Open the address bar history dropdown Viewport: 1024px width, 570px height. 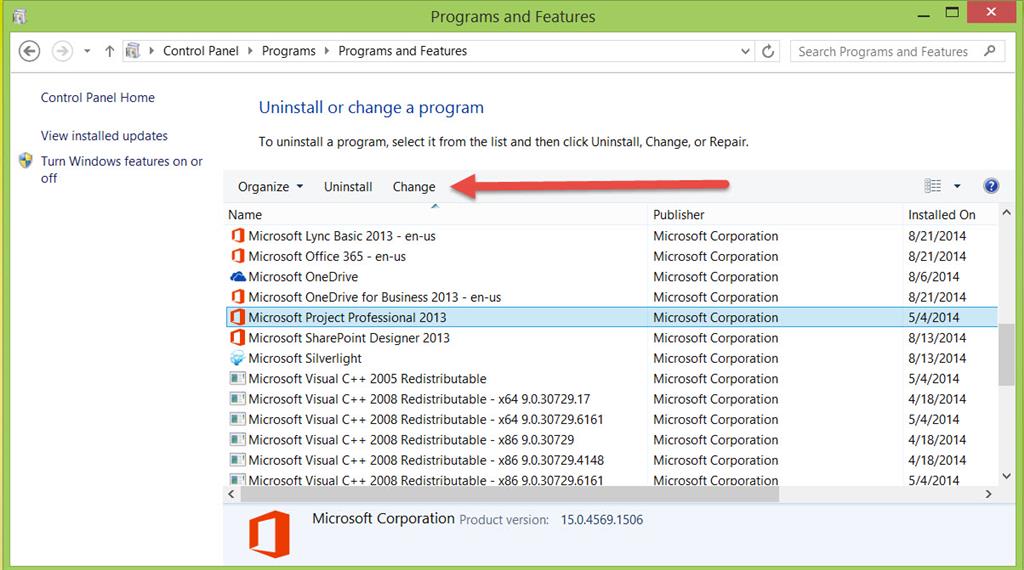(x=745, y=51)
